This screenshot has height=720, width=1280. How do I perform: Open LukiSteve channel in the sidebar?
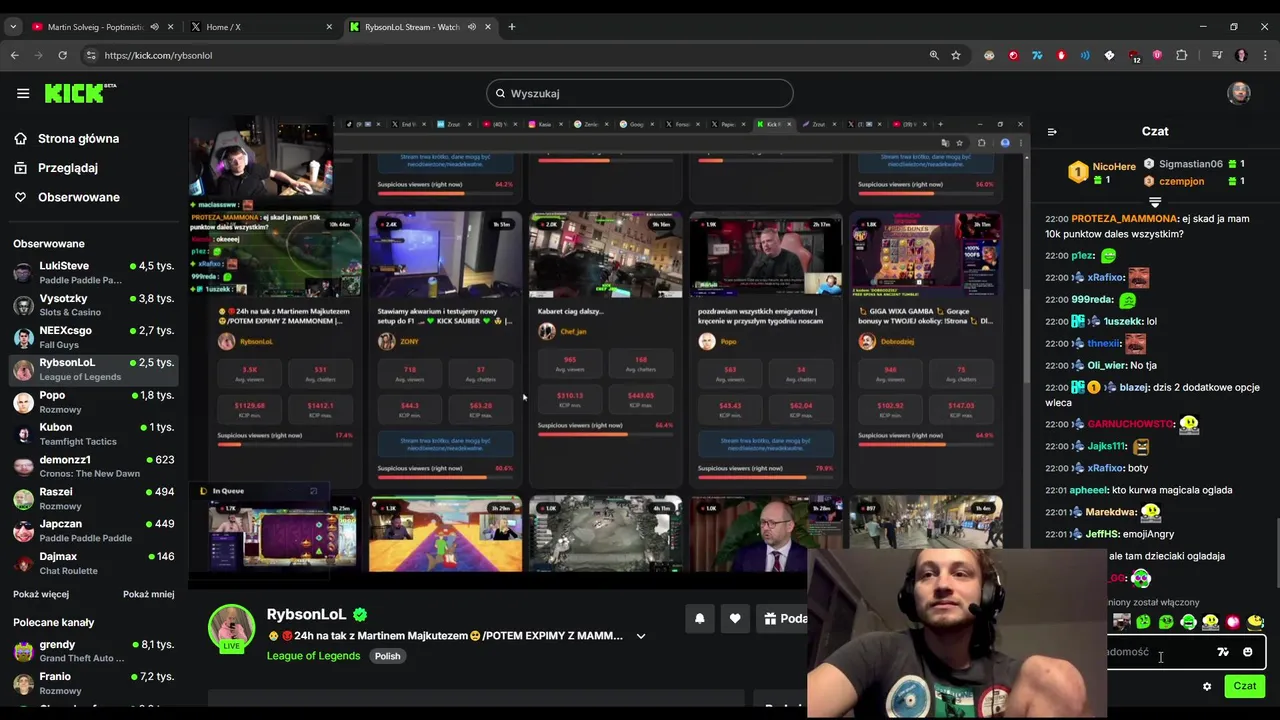pos(93,273)
